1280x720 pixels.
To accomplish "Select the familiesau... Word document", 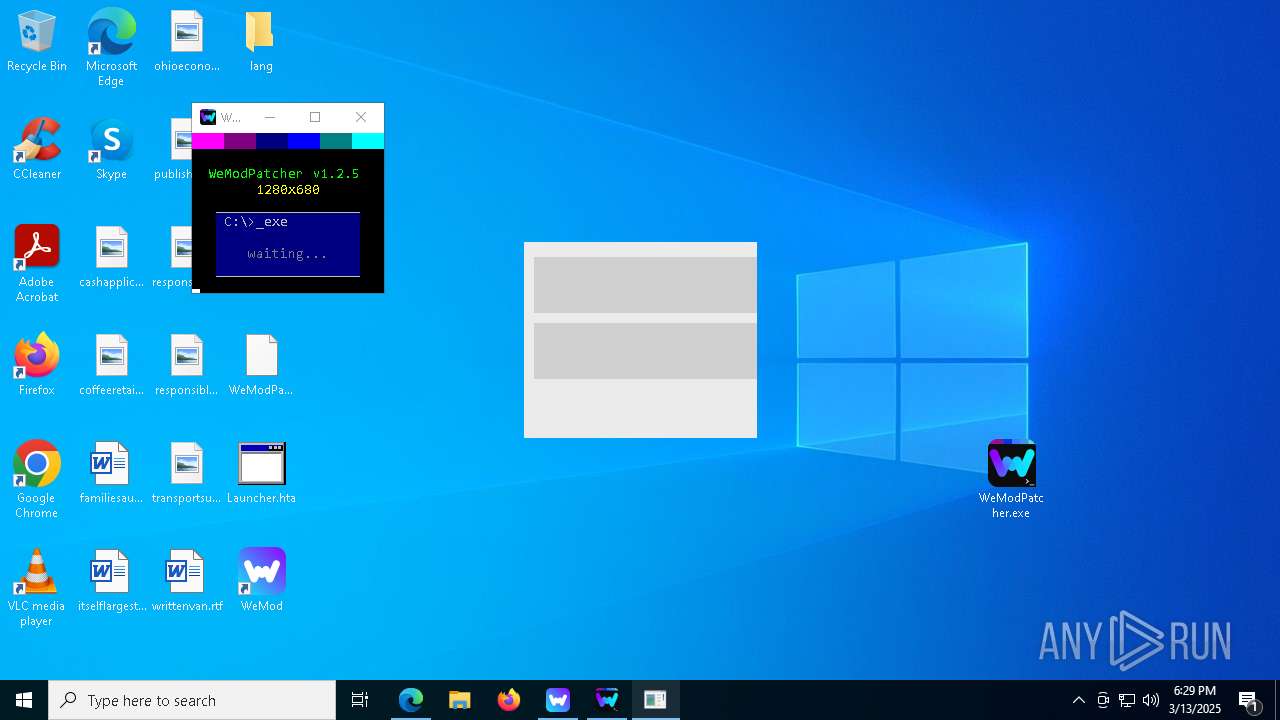I will pyautogui.click(x=111, y=474).
